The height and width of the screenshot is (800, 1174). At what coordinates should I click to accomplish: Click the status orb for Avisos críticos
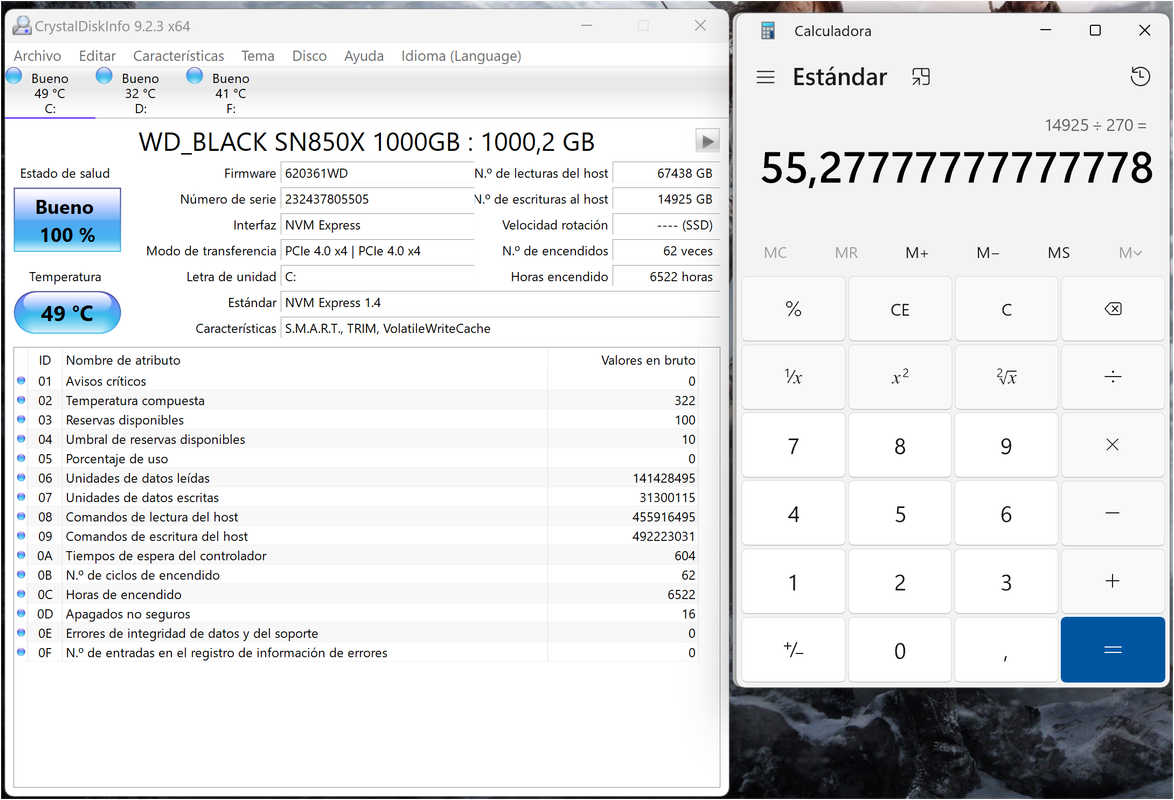21,381
